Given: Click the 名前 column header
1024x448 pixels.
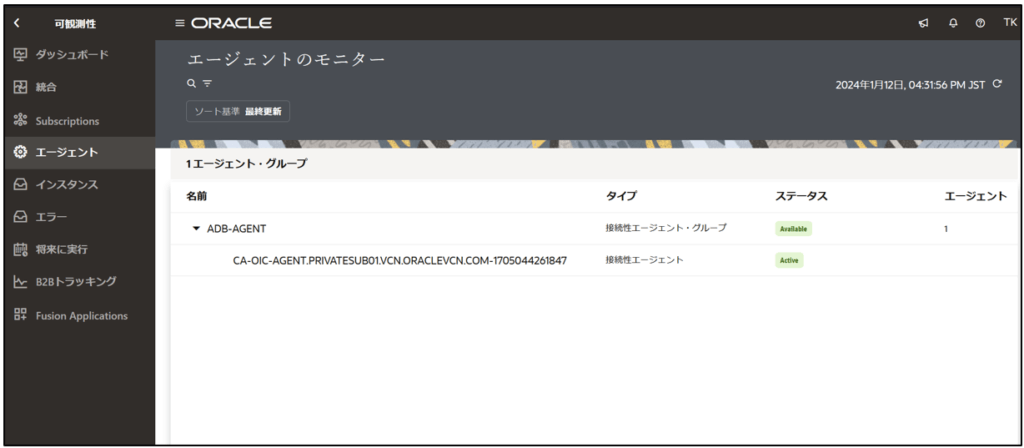Looking at the screenshot, I should [197, 197].
